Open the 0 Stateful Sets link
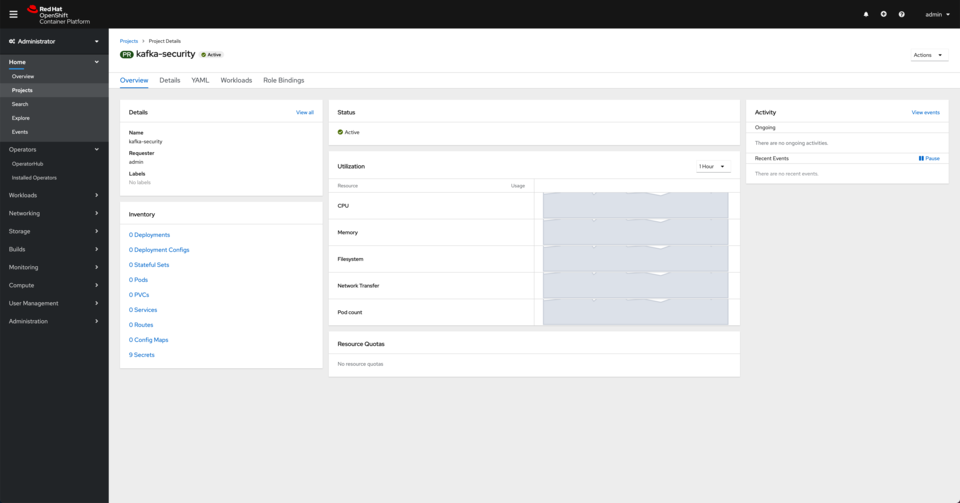 pos(149,265)
